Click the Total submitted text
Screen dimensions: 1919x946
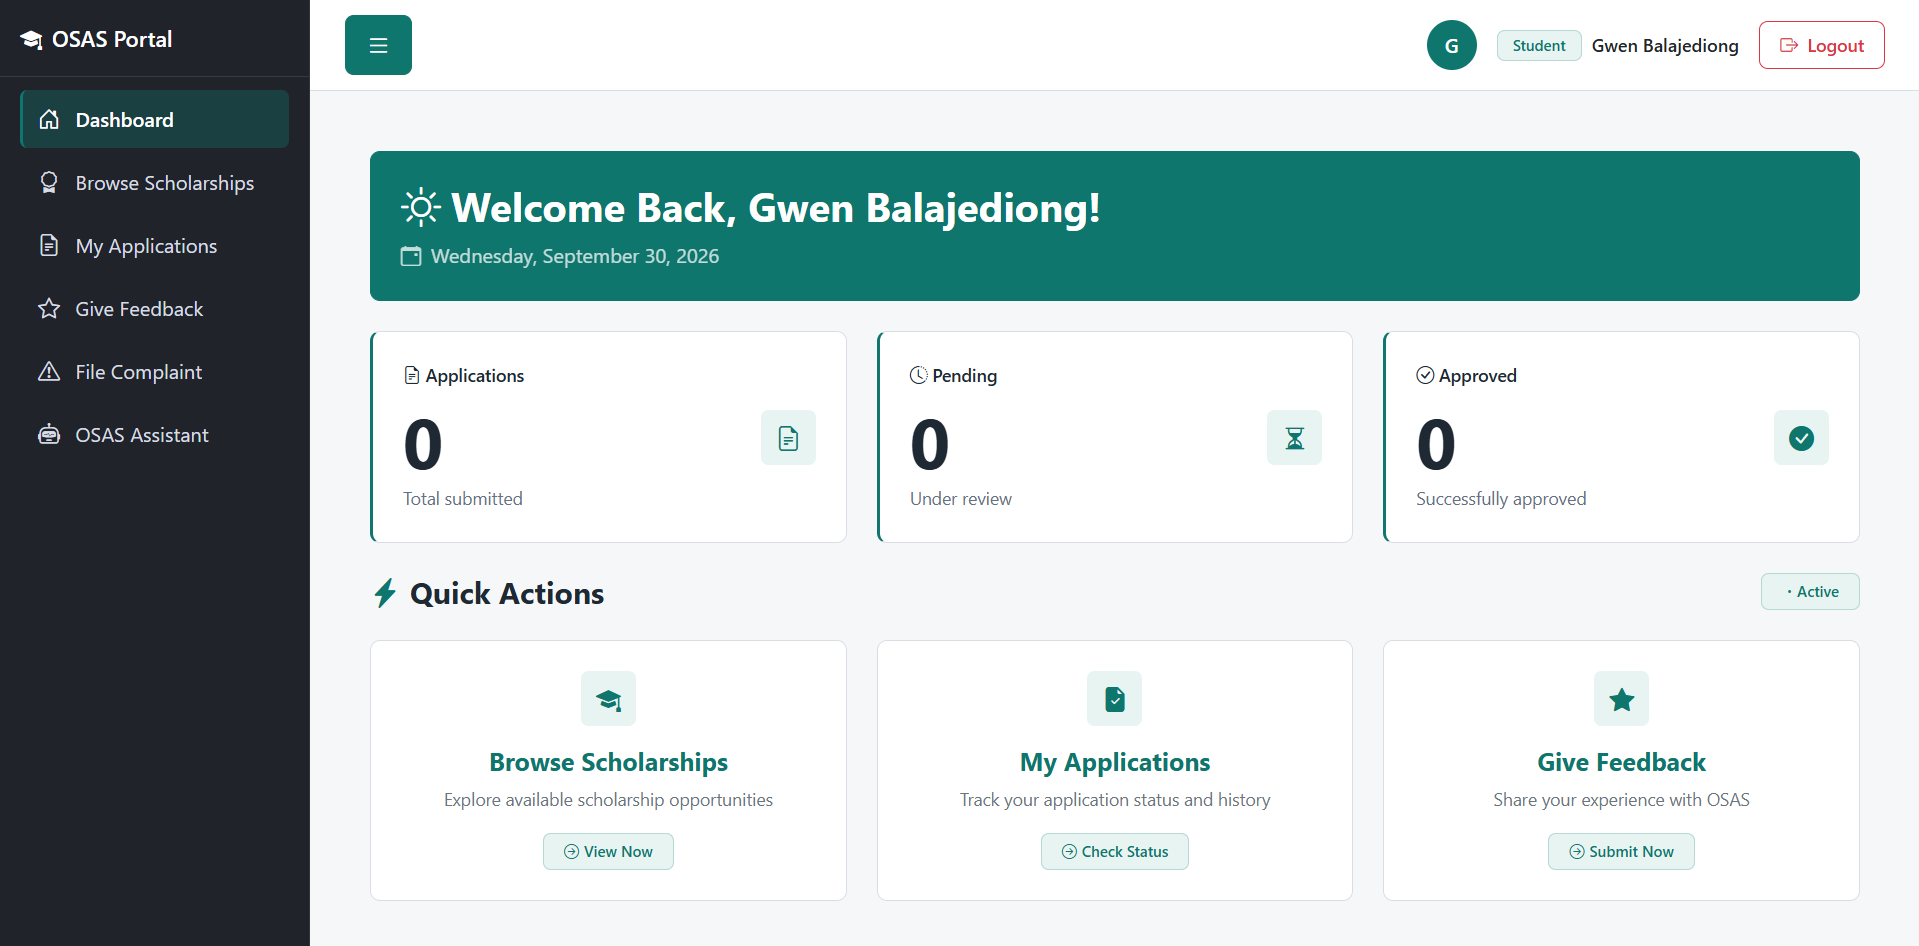[463, 499]
